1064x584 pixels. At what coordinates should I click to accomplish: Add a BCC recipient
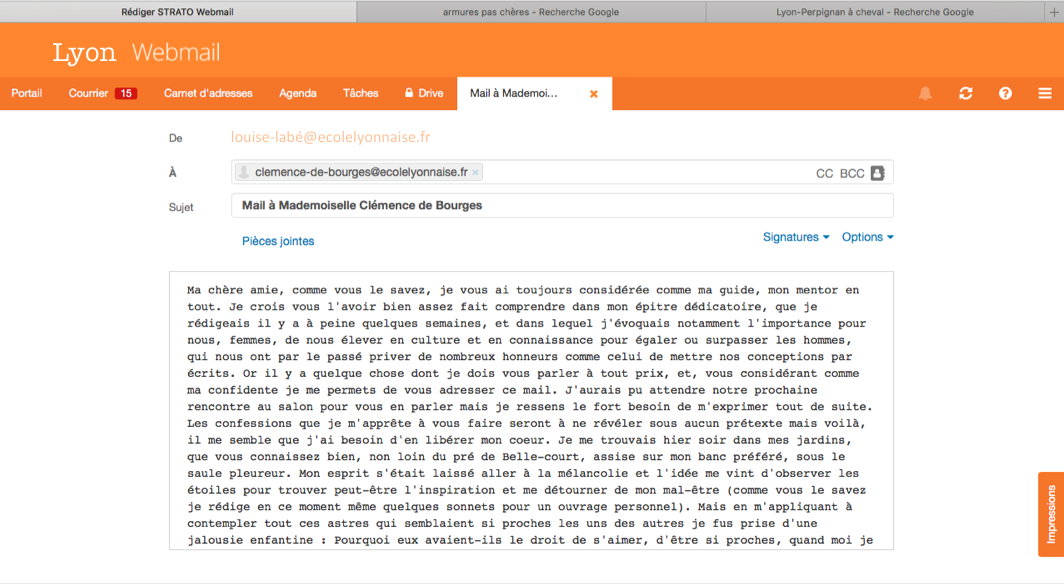[x=852, y=174]
